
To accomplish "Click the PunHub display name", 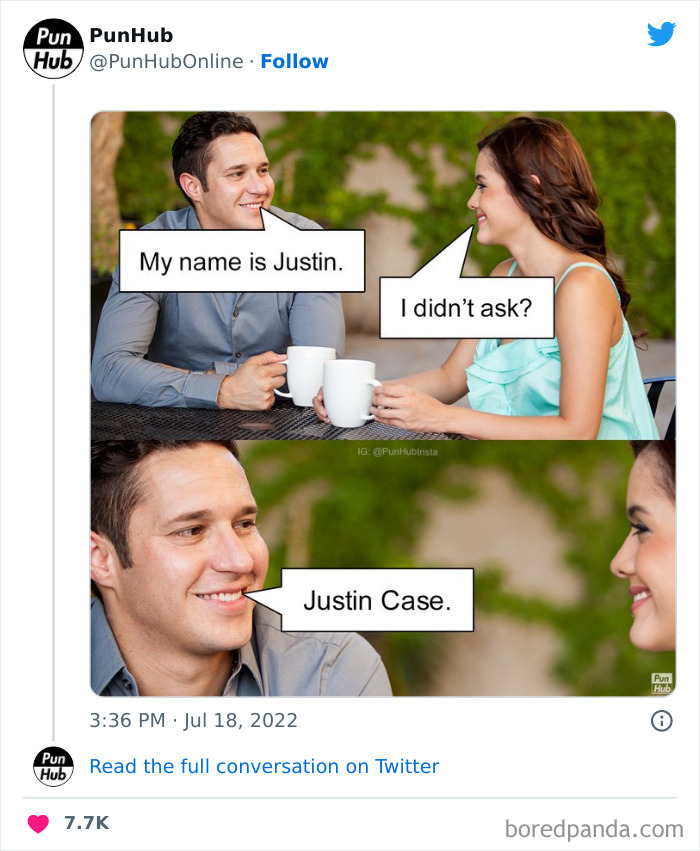I will click(131, 34).
